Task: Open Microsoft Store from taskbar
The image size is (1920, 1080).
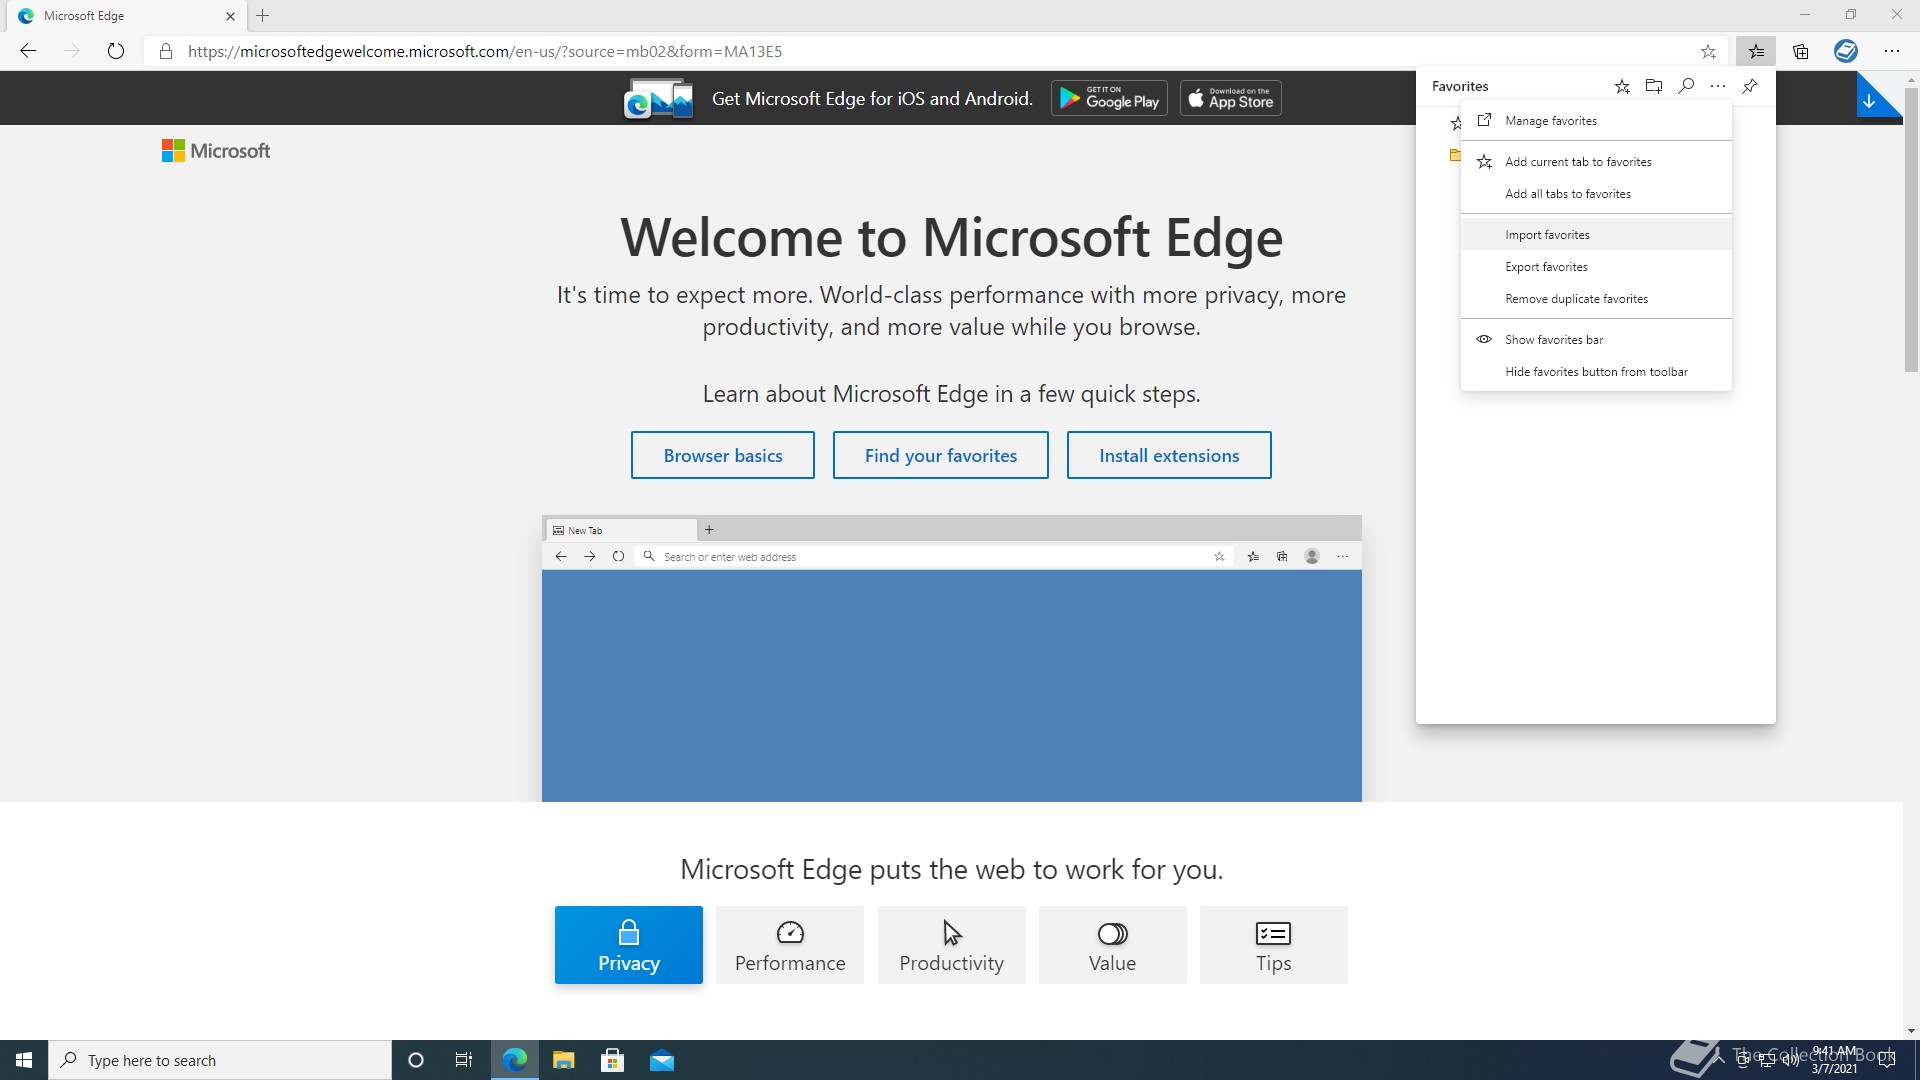Action: (613, 1060)
